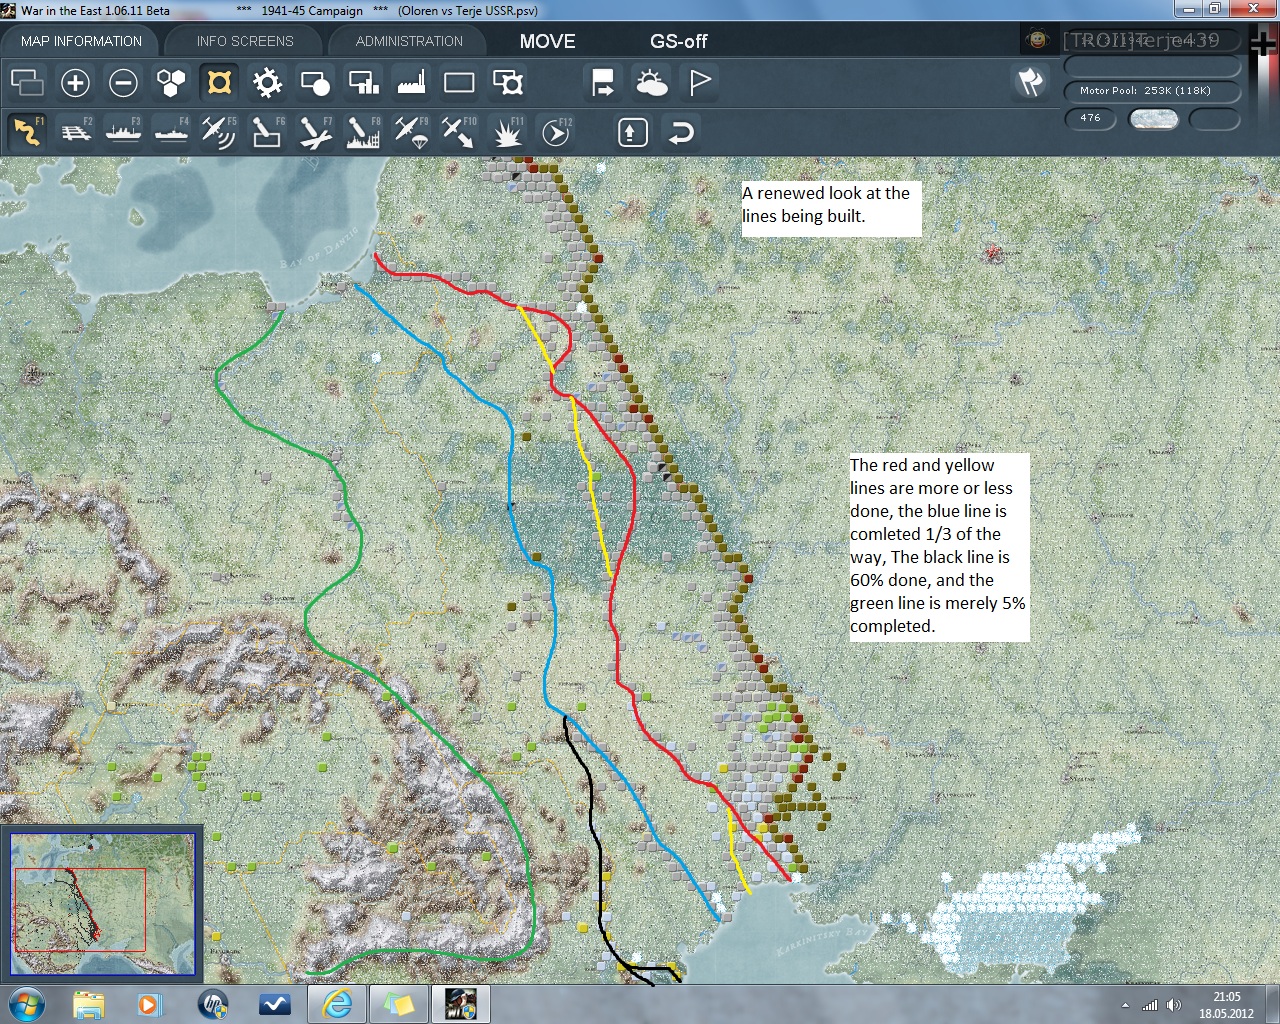This screenshot has width=1280, height=1024.
Task: Select air transfer F10 icon
Action: pos(459,132)
